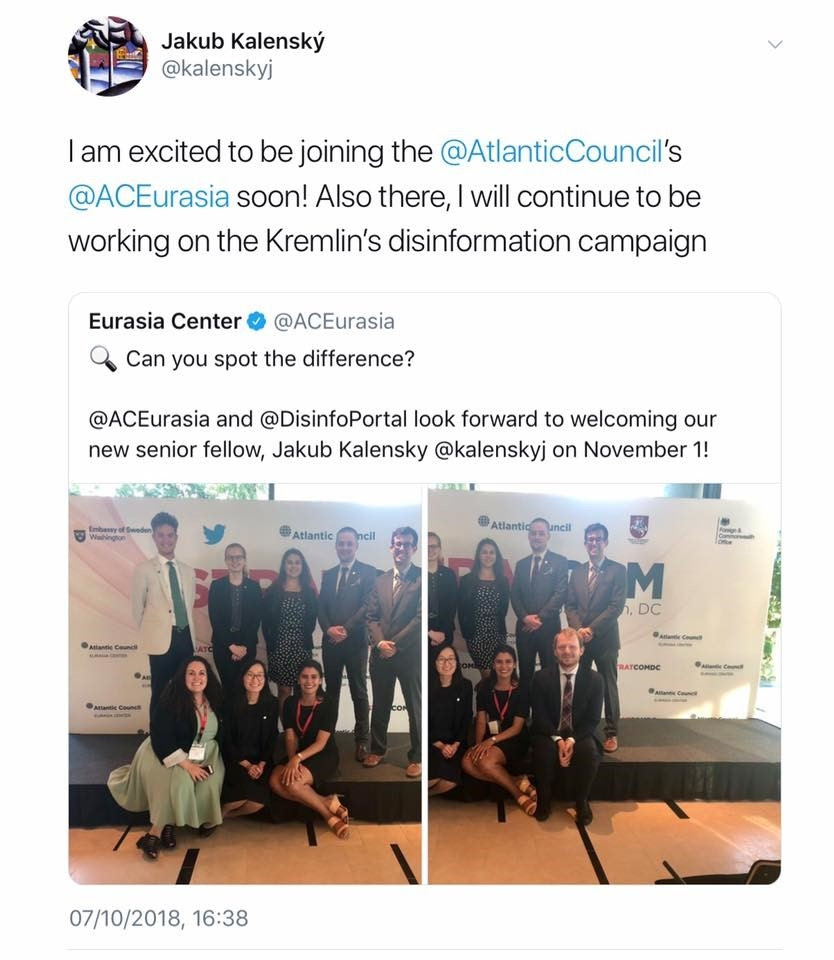
Task: Expand the tweet options chevron
Action: pyautogui.click(x=775, y=44)
